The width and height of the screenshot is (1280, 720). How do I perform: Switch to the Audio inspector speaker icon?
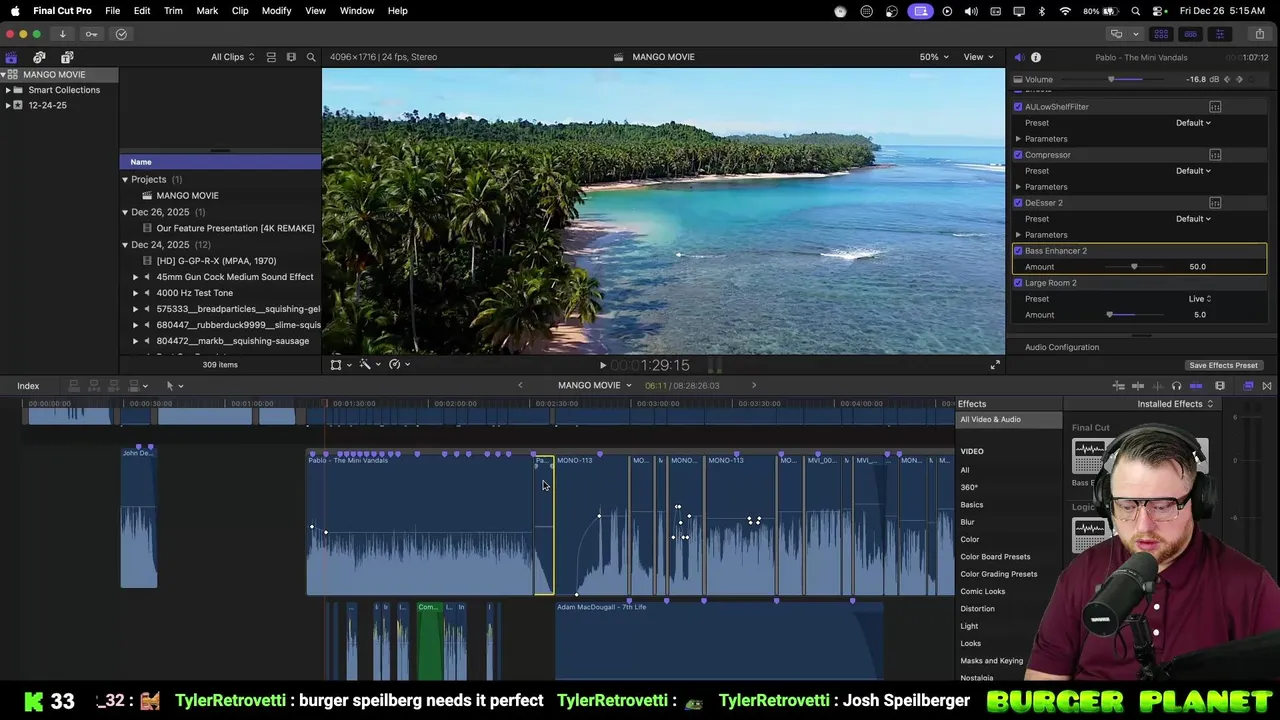point(1018,57)
